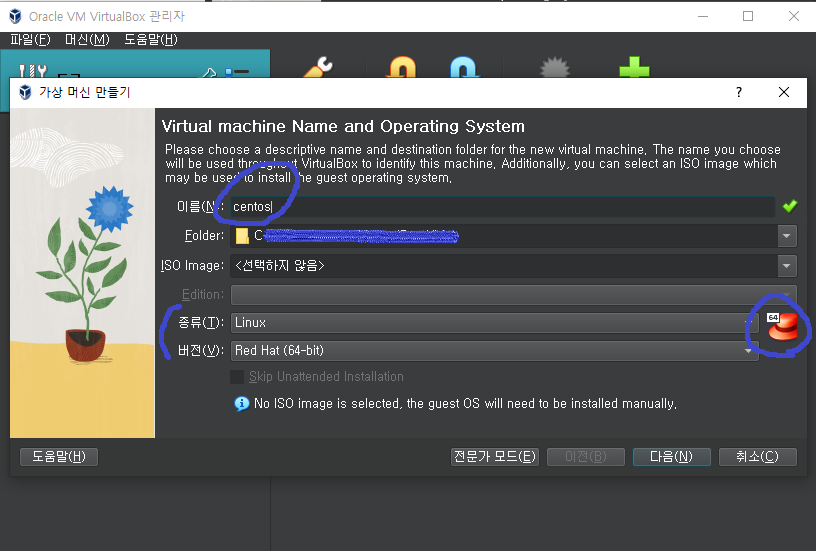Open the 도움말(H) menu in menu bar
The height and width of the screenshot is (551, 816).
pyautogui.click(x=151, y=40)
